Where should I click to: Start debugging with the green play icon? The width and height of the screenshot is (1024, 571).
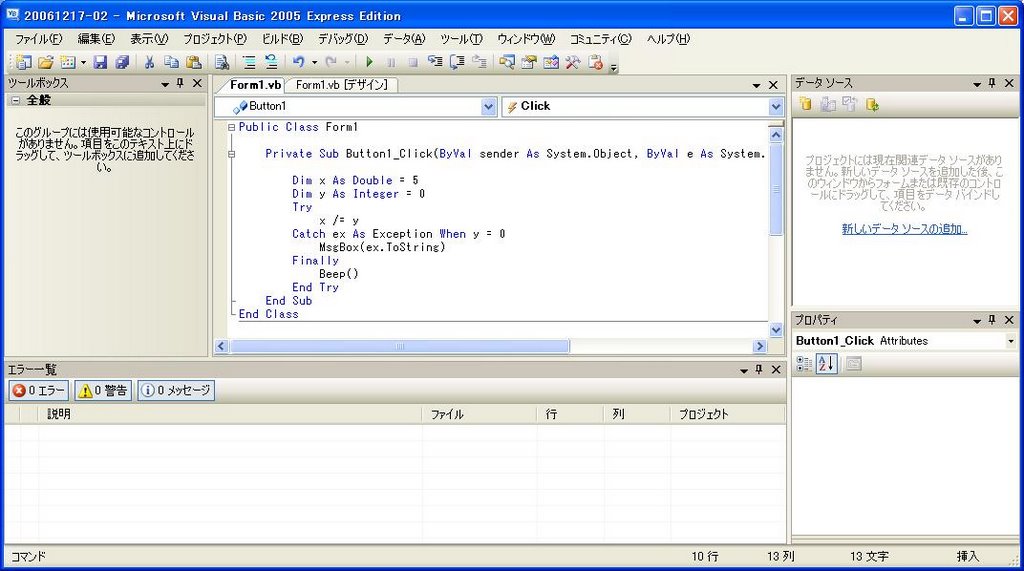pos(370,62)
